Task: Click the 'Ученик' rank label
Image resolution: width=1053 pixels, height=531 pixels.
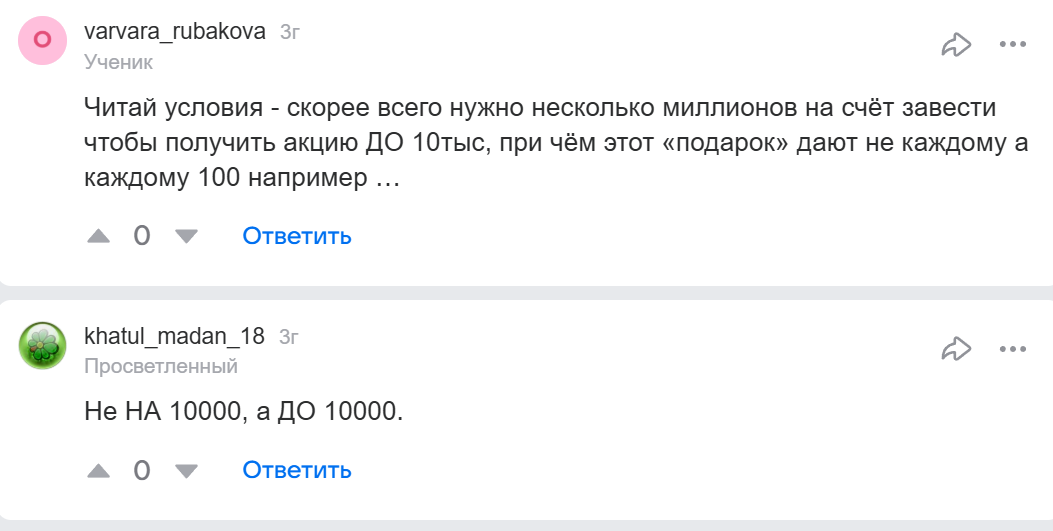Action: (118, 62)
